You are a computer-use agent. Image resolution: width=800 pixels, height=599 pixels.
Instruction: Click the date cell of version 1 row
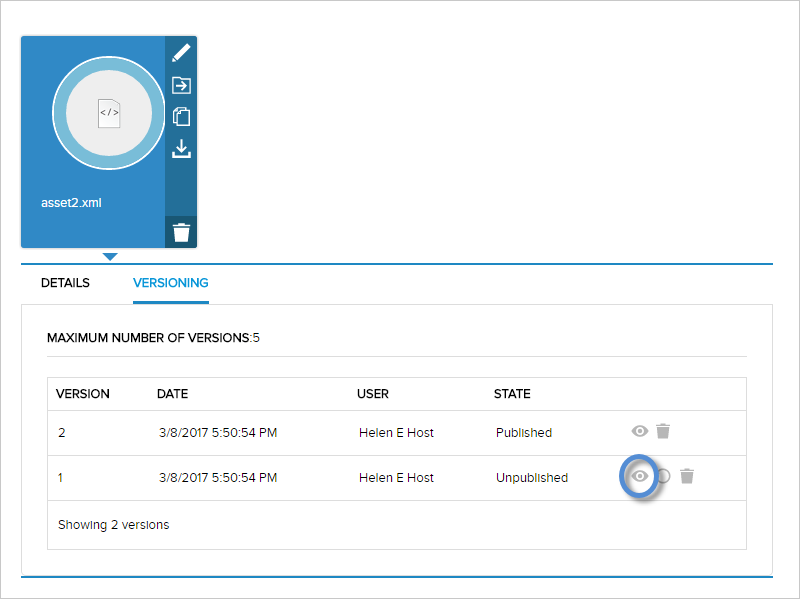coord(218,478)
